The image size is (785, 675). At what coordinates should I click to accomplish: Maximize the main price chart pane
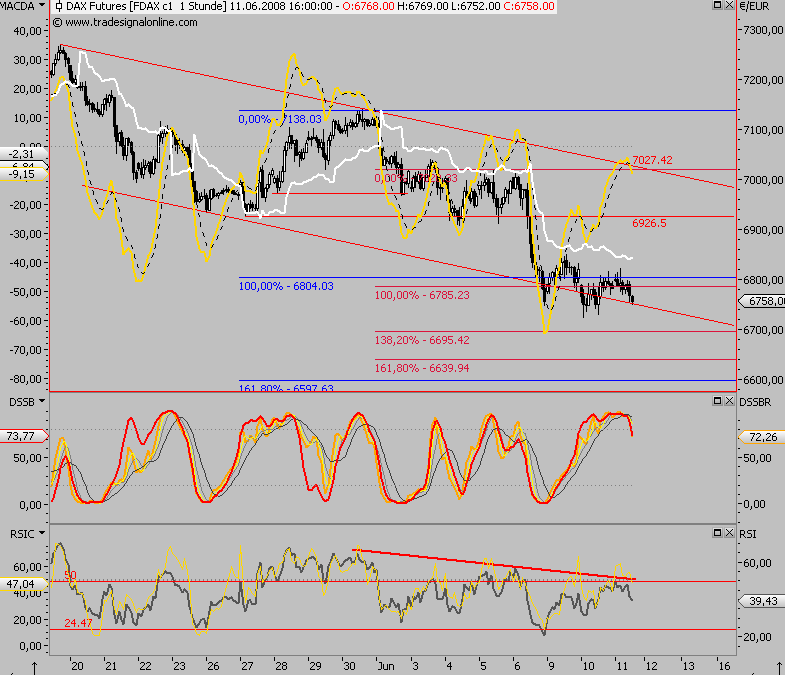[x=717, y=5]
